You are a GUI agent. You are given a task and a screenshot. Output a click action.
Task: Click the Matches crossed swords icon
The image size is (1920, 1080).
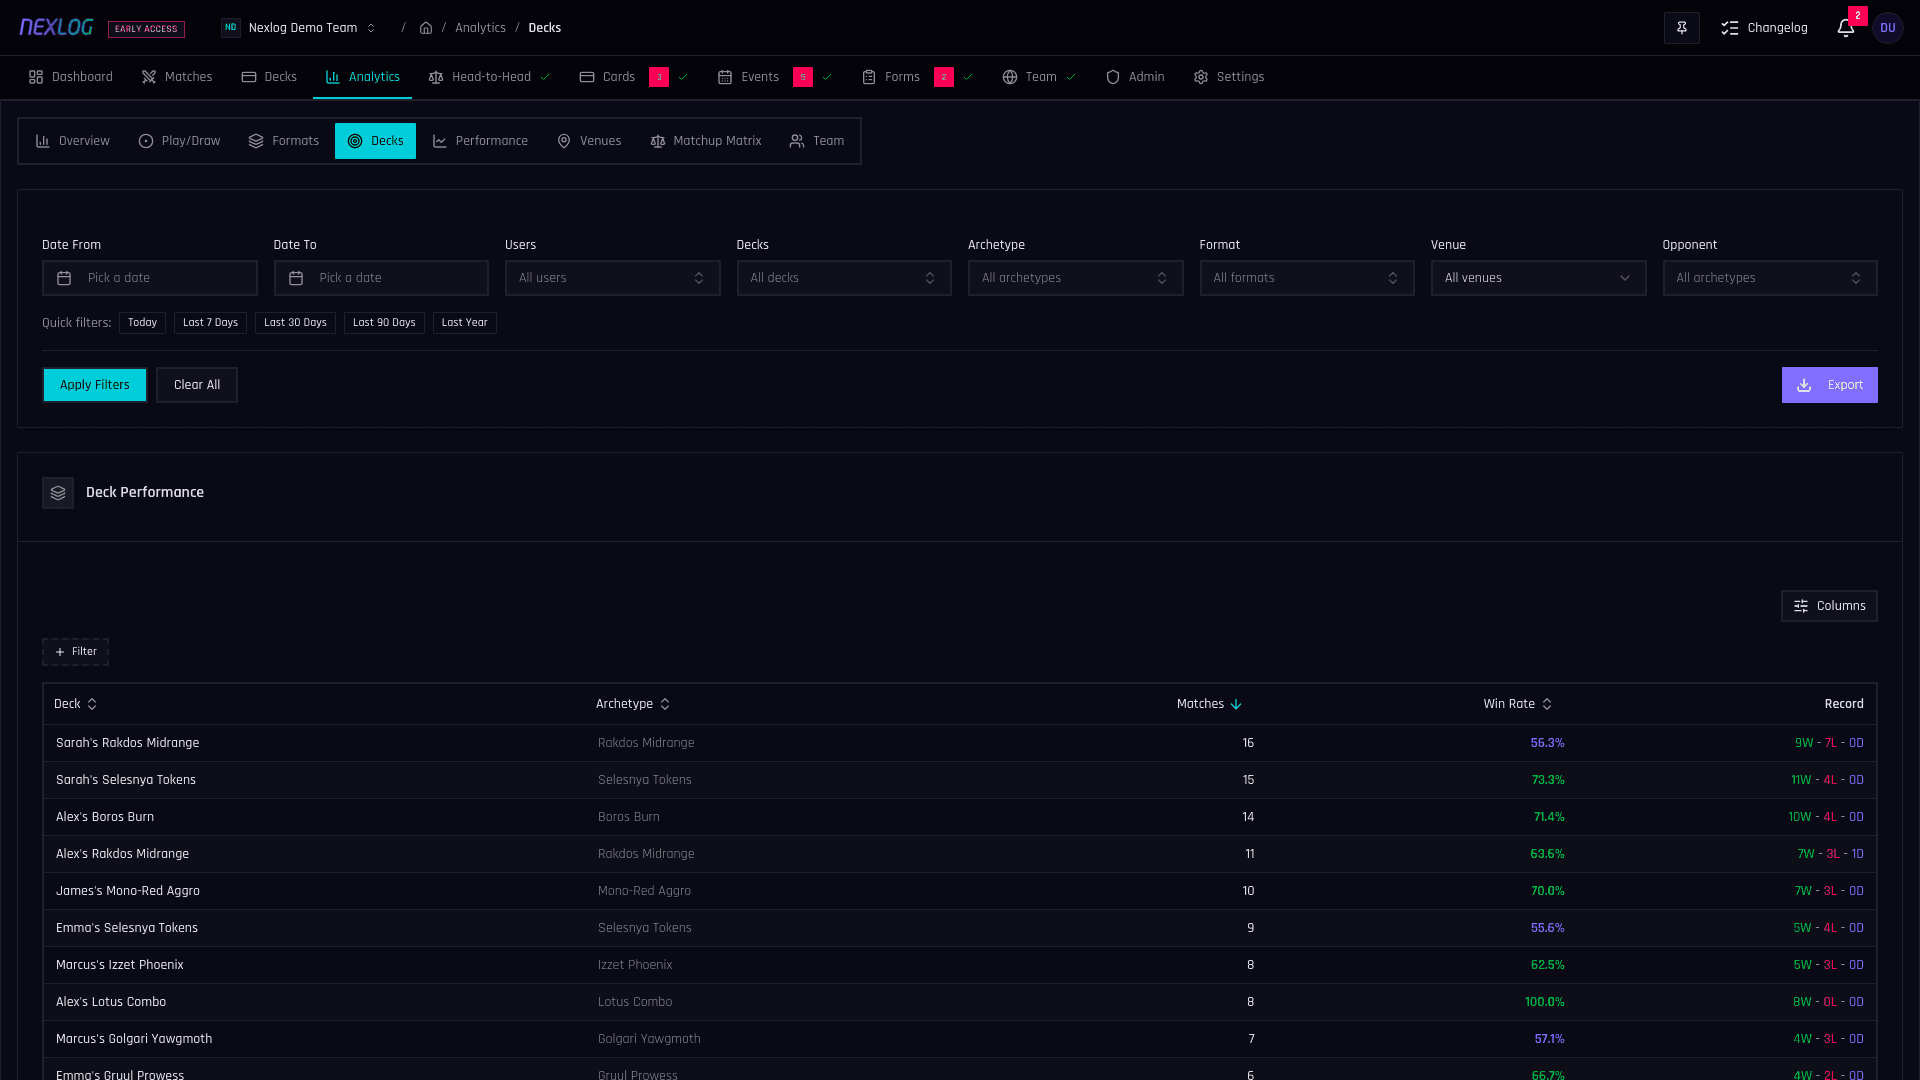149,77
